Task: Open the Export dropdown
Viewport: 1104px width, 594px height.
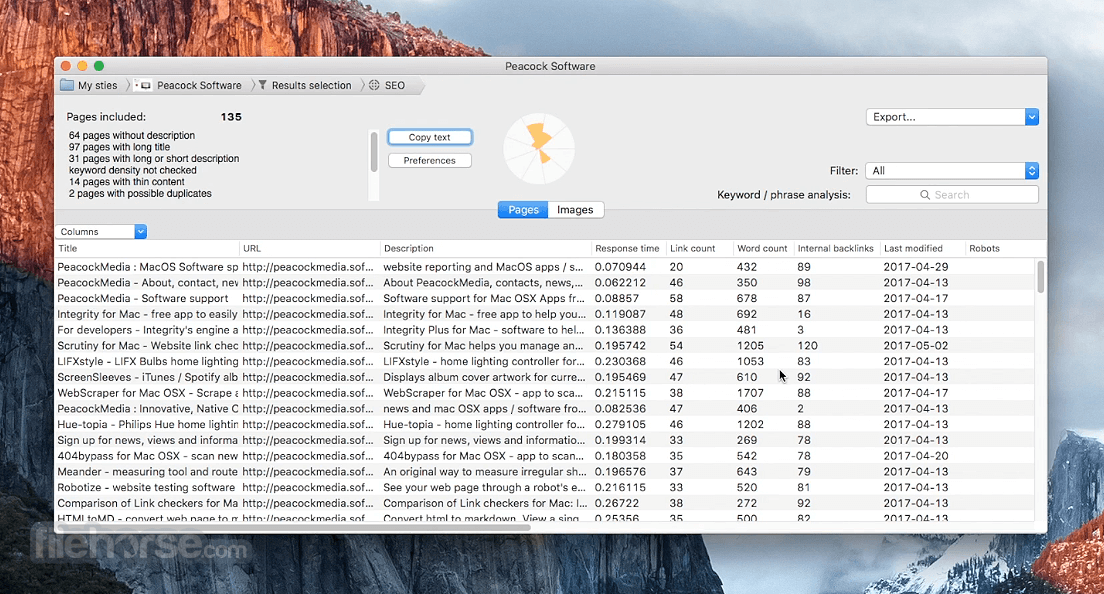Action: [952, 117]
